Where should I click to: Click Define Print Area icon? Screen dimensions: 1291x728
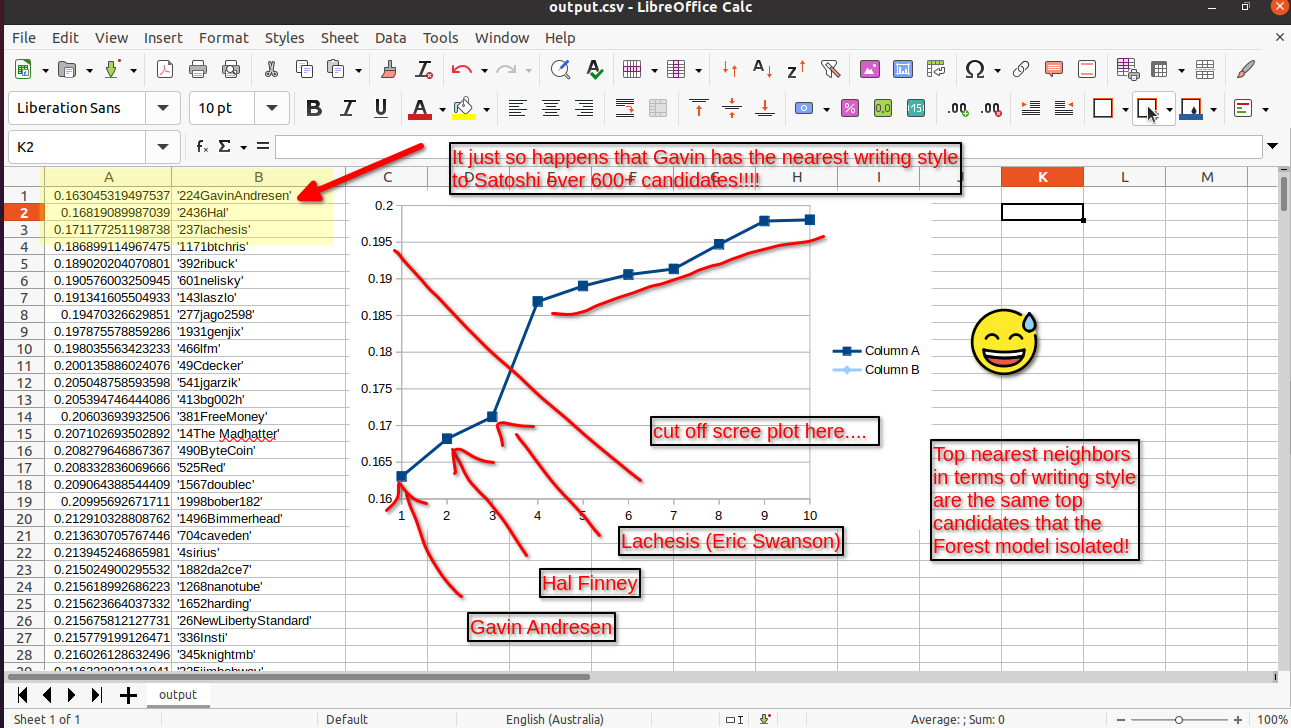(1129, 69)
